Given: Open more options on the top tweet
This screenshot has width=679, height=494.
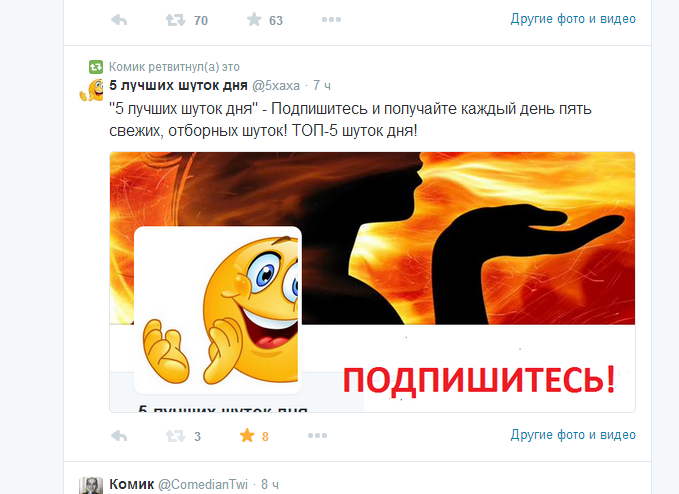Looking at the screenshot, I should click(331, 19).
